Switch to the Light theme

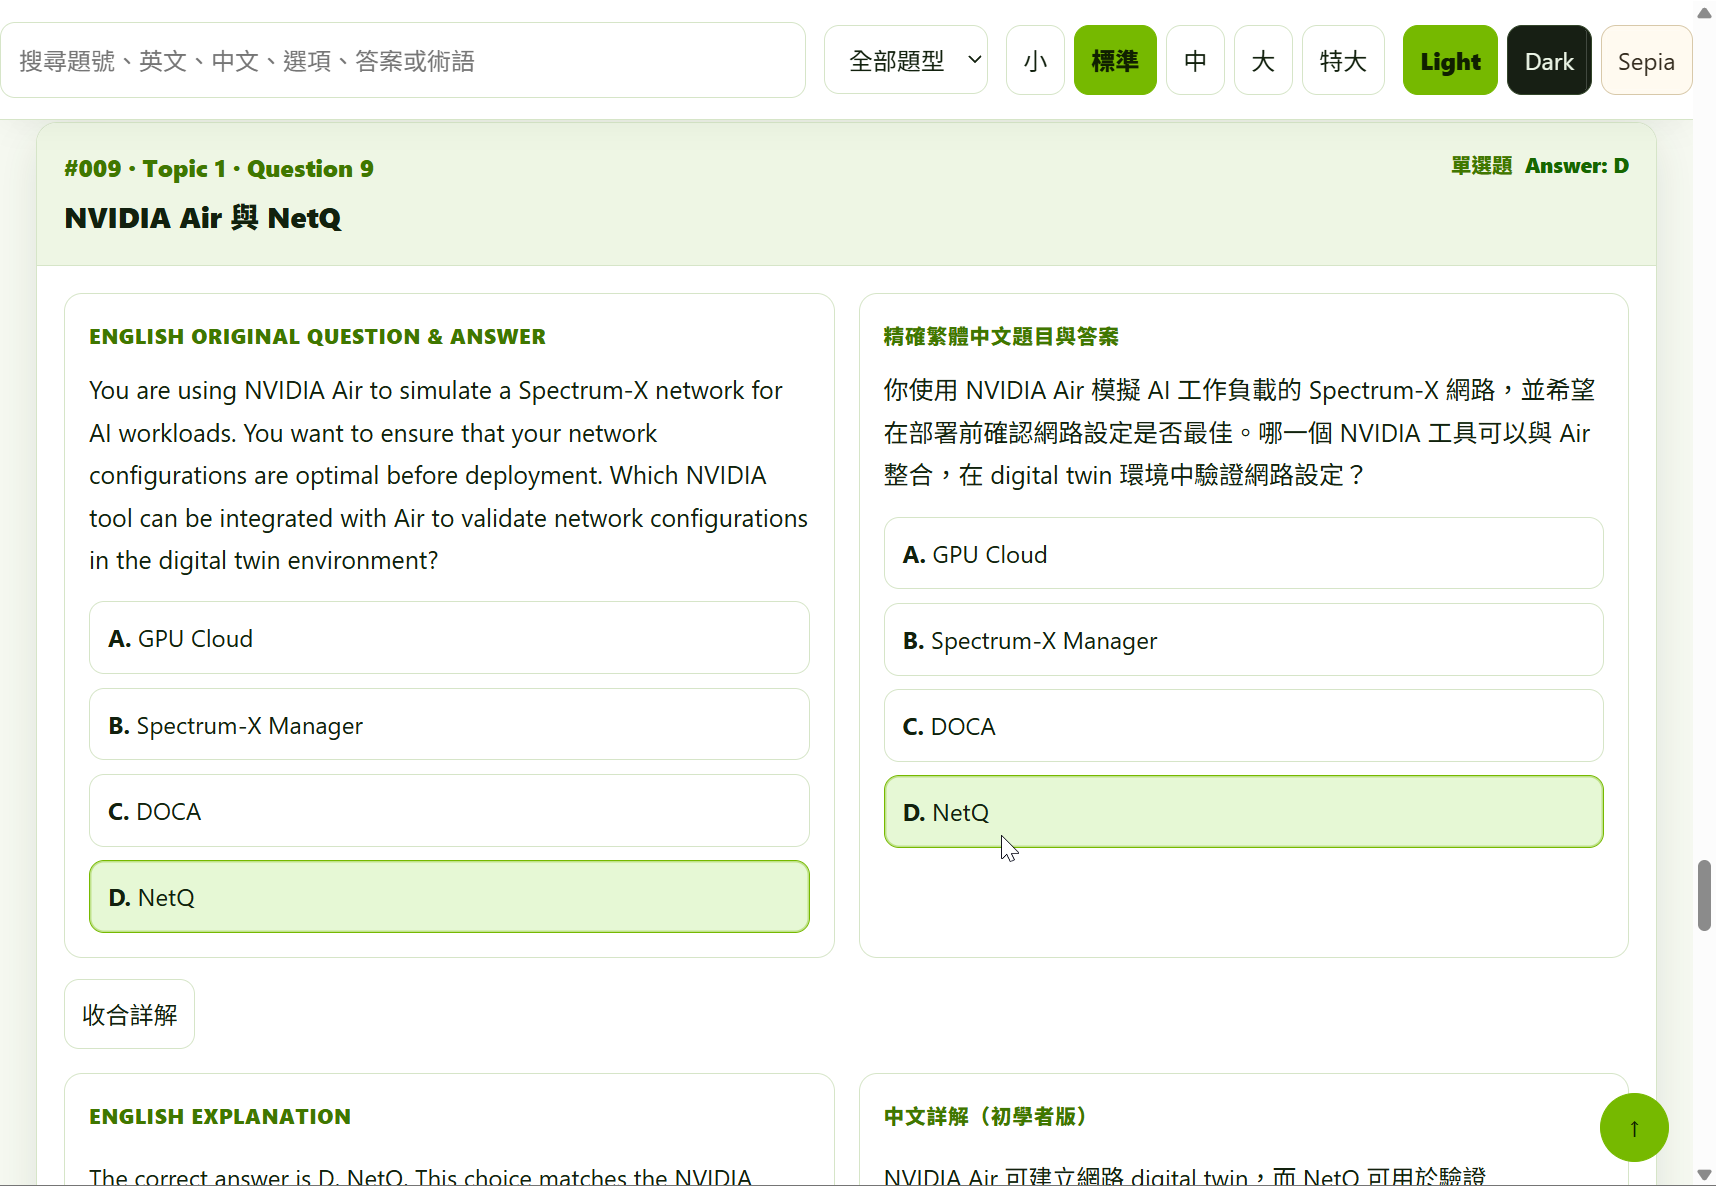pyautogui.click(x=1450, y=61)
